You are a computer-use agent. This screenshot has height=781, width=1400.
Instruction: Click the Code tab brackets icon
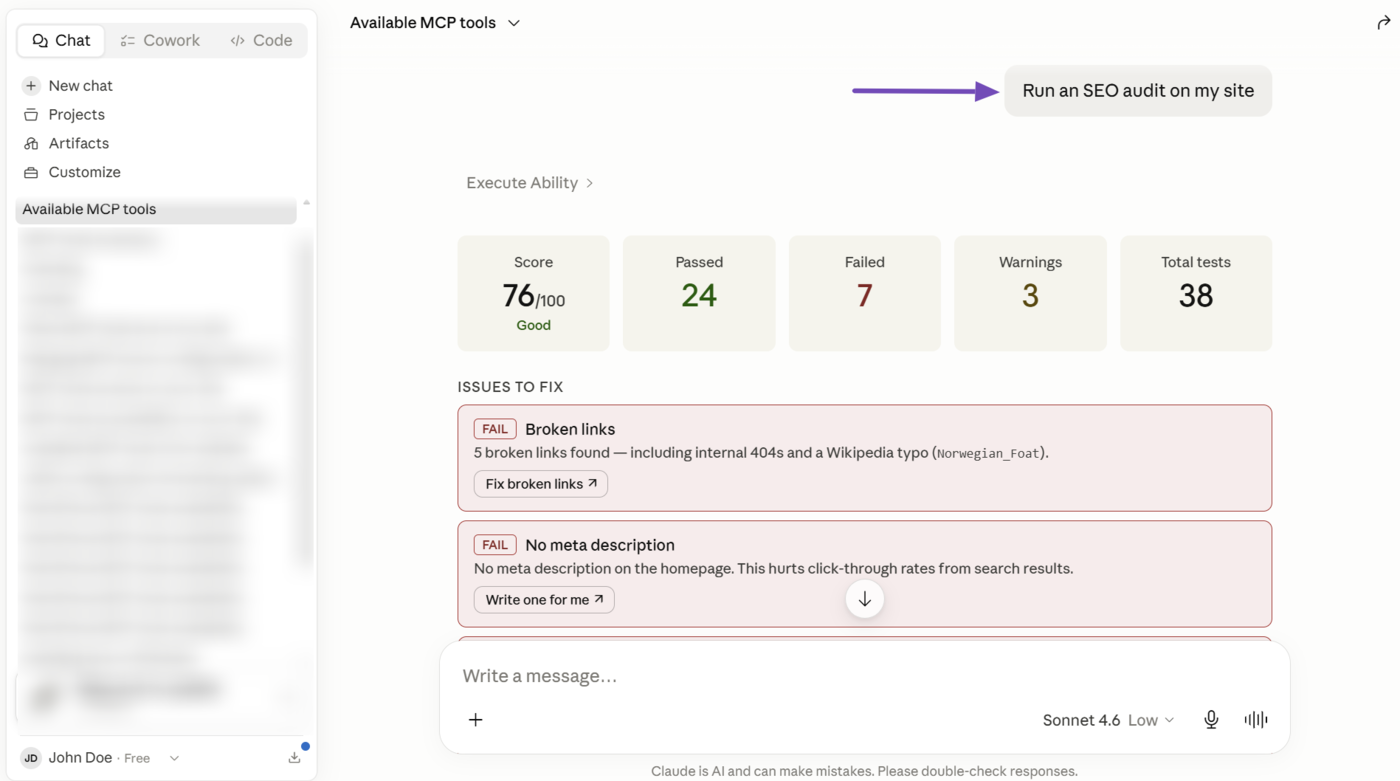pyautogui.click(x=237, y=41)
